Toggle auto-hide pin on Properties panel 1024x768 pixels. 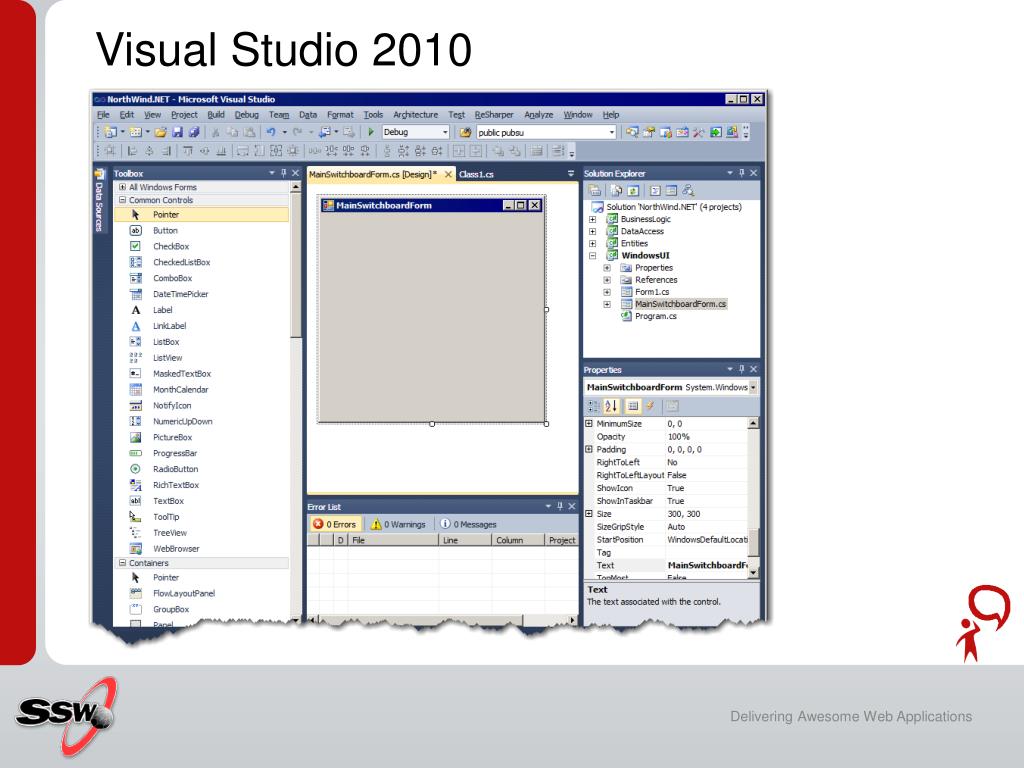coord(741,369)
